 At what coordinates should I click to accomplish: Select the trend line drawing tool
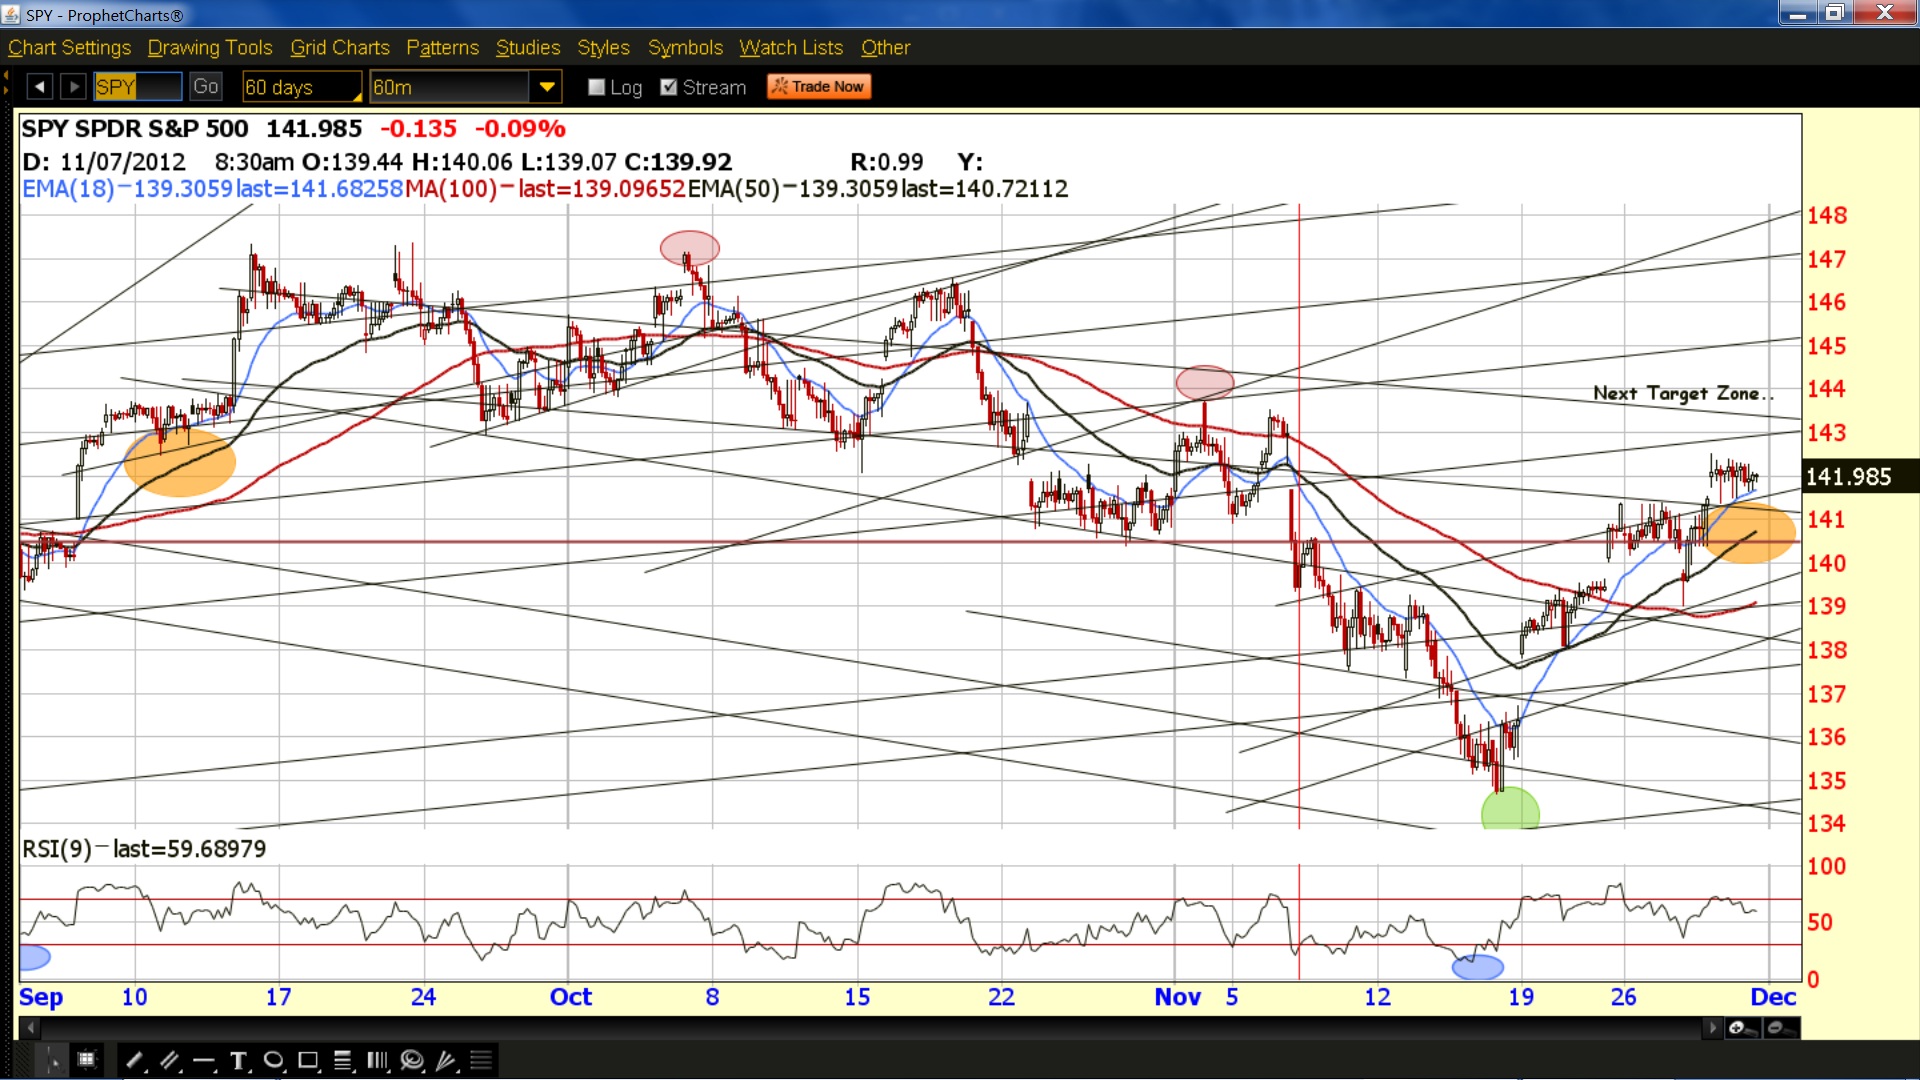point(134,1060)
